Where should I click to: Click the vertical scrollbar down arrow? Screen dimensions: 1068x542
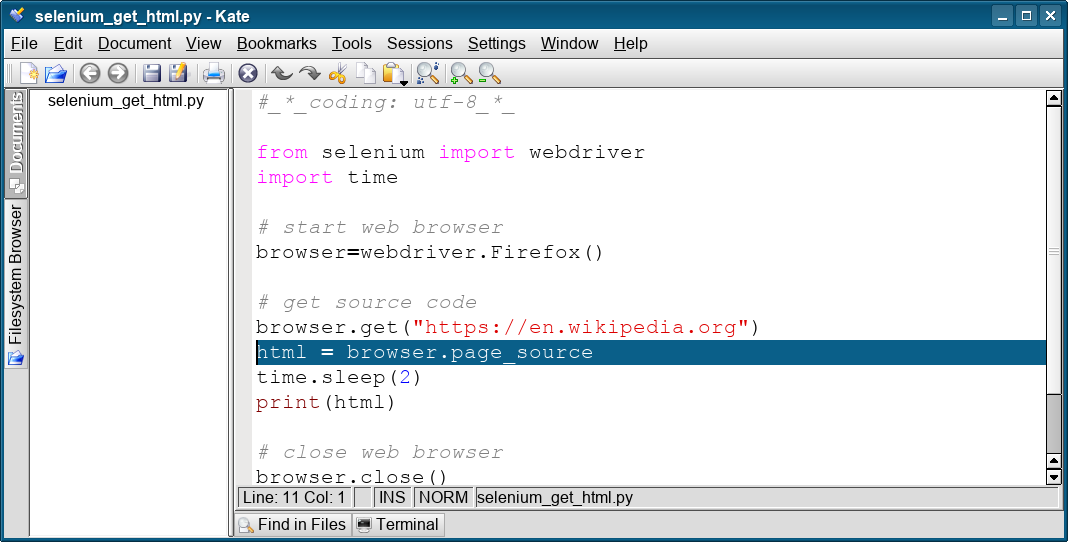tap(1054, 477)
